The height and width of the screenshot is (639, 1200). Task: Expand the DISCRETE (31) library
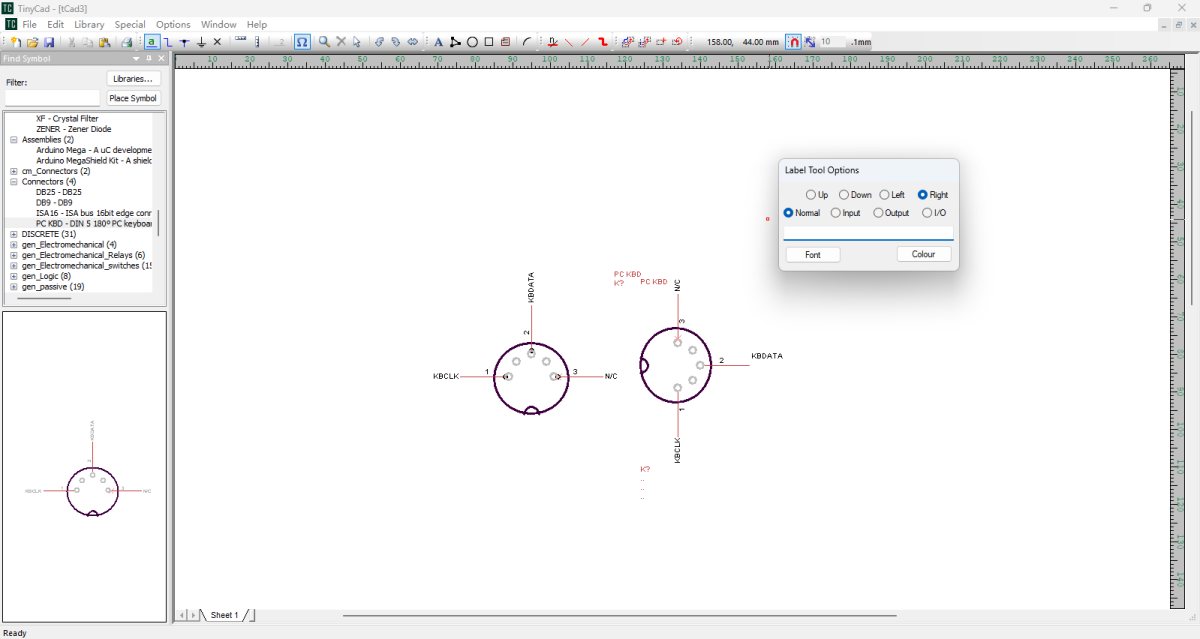click(x=14, y=234)
